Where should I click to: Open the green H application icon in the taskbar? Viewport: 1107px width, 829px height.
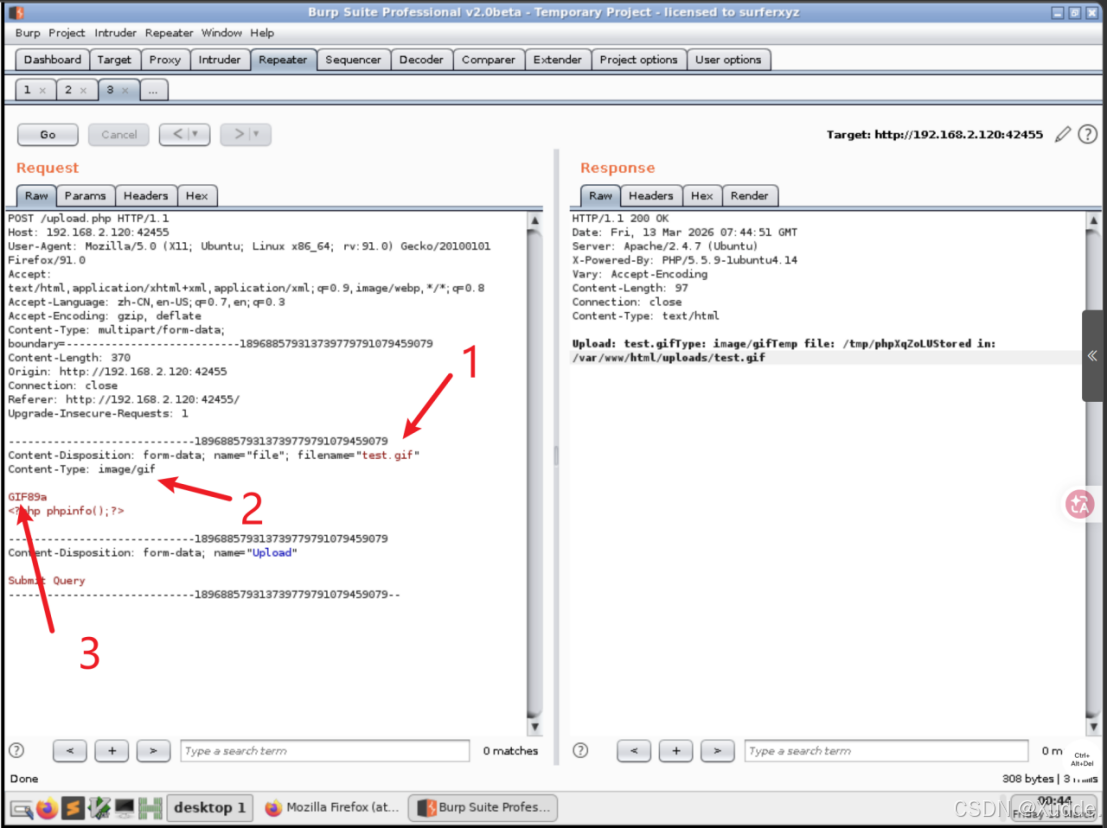(x=150, y=807)
